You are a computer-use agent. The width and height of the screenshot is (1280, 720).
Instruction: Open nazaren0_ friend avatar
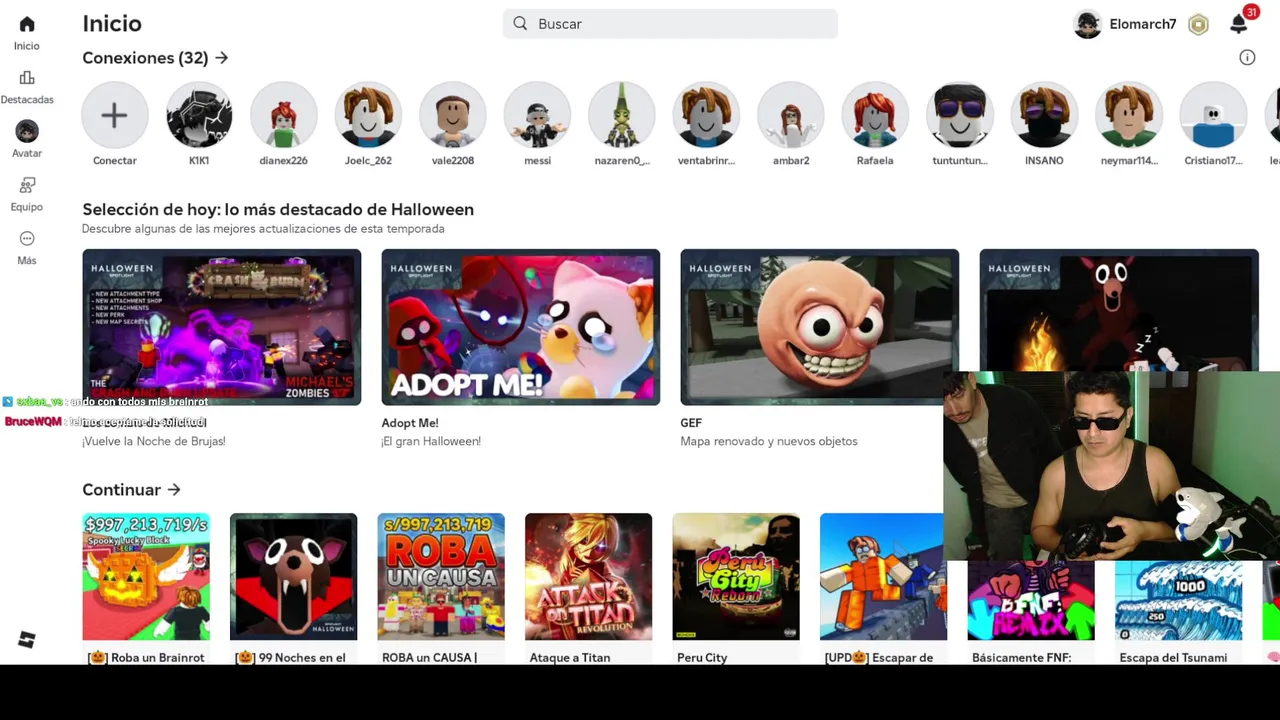(622, 115)
